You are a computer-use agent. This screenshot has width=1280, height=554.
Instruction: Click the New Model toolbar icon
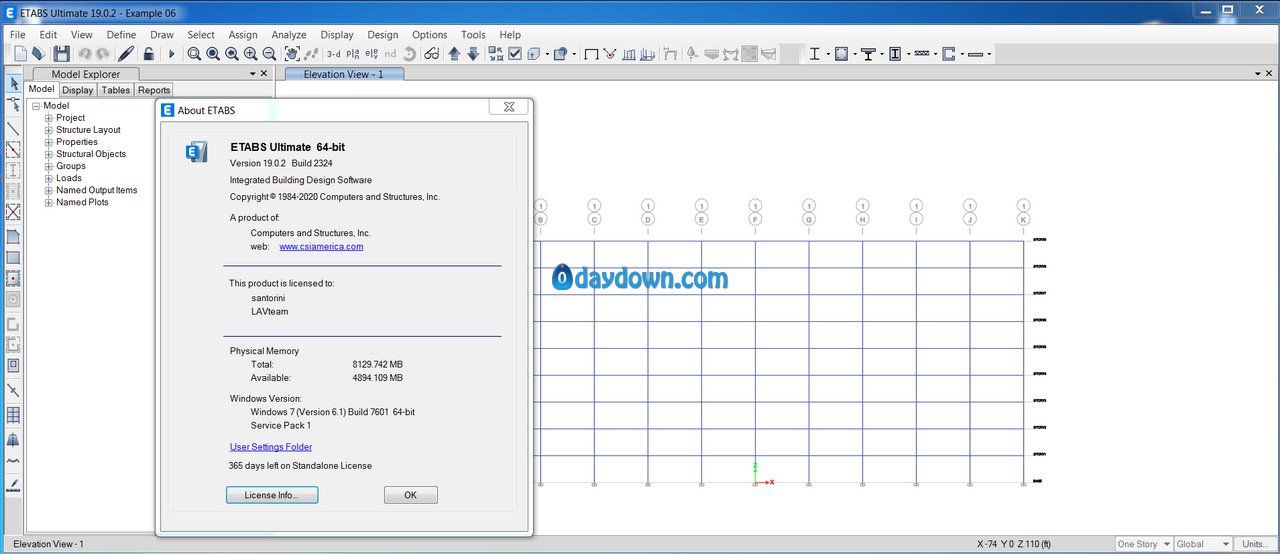pos(19,54)
